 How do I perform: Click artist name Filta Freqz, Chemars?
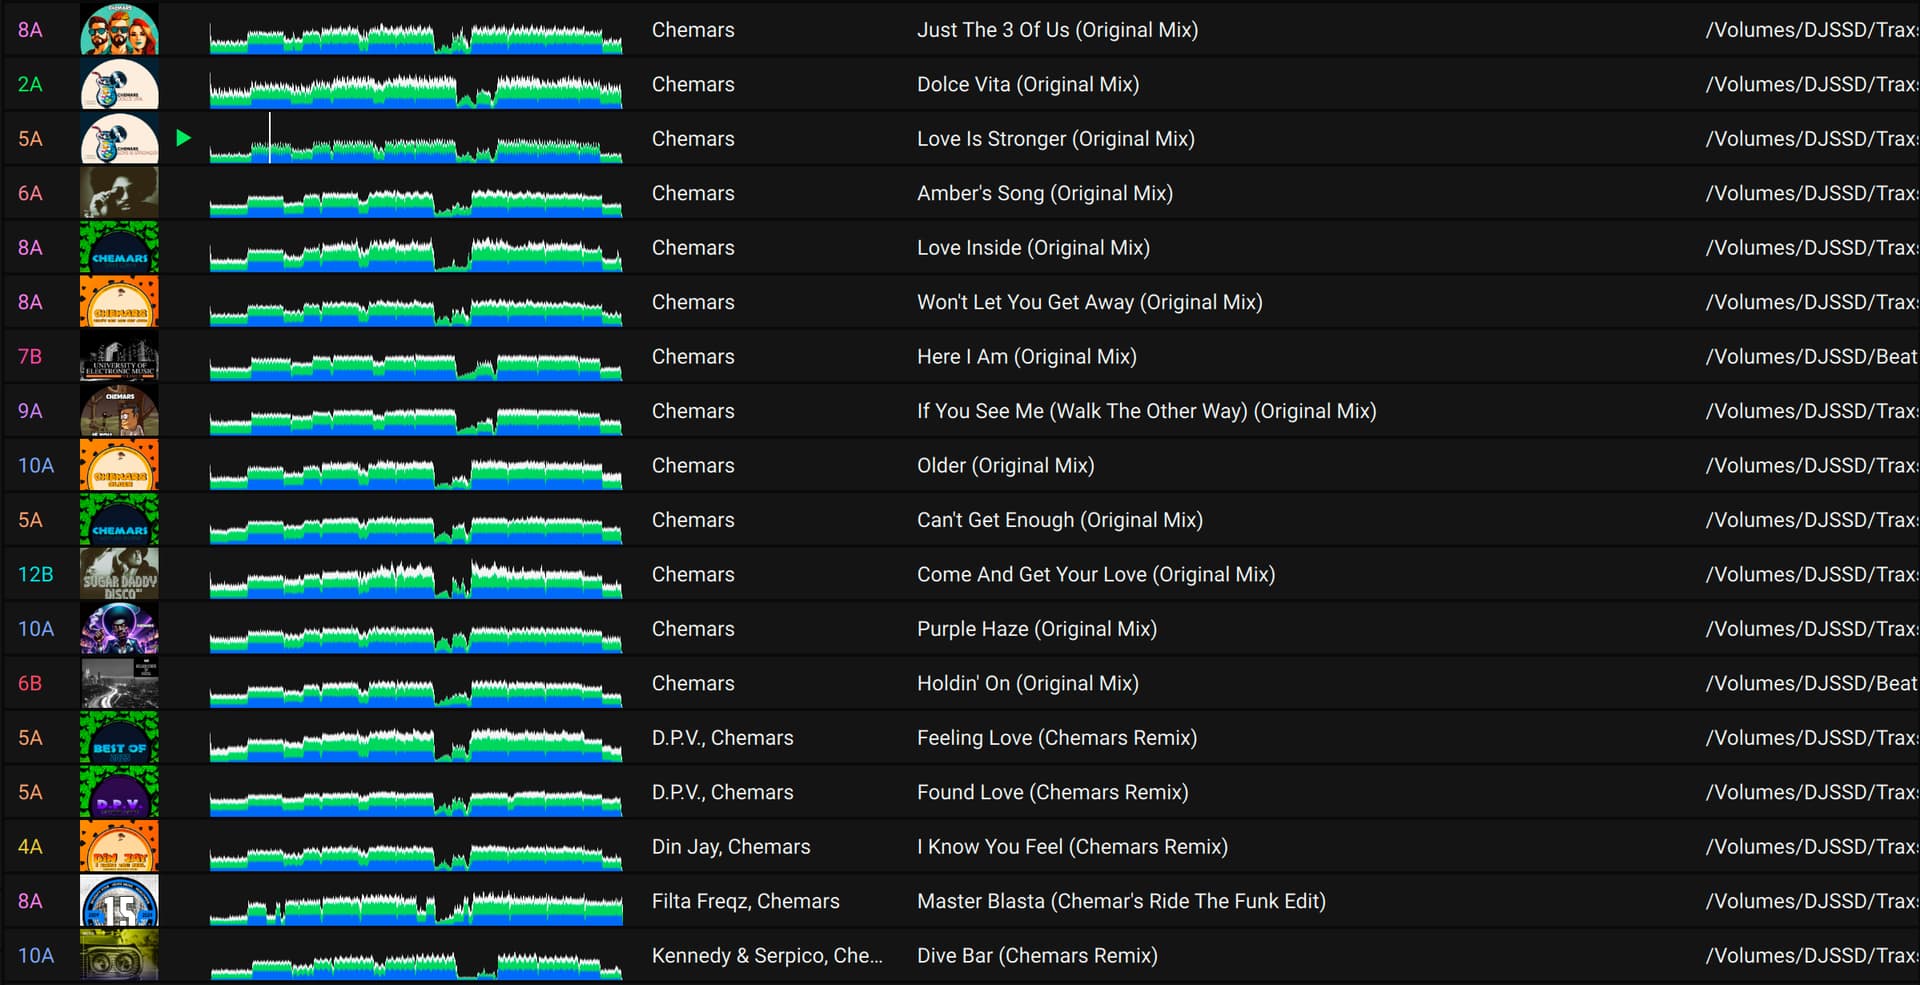pyautogui.click(x=745, y=901)
